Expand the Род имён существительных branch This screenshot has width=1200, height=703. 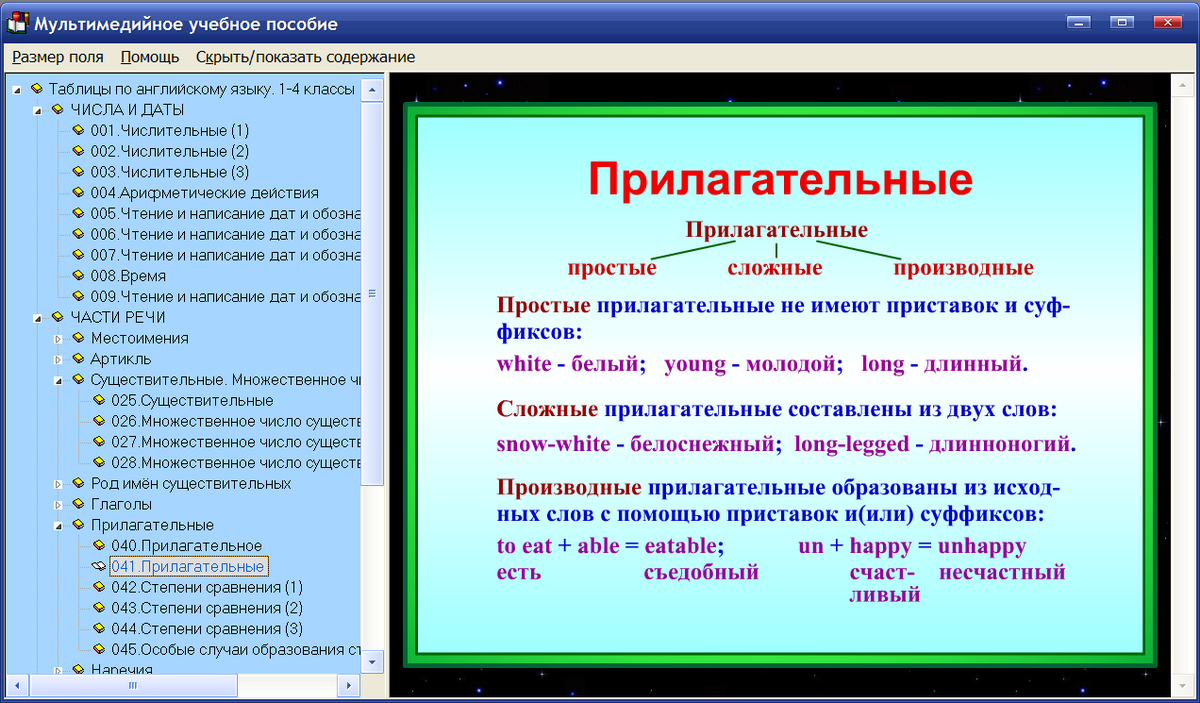[58, 483]
